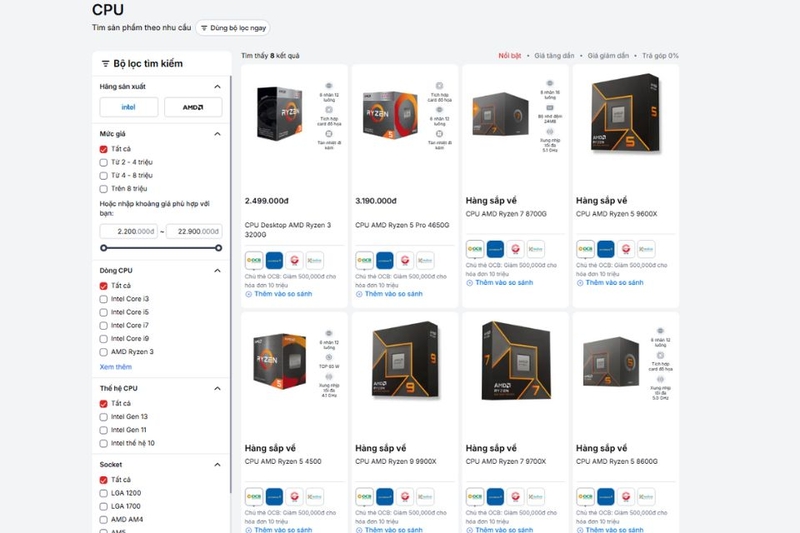The height and width of the screenshot is (533, 800).
Task: Click TDP spec icon on Ryzen 5 4500 card
Action: [x=329, y=358]
